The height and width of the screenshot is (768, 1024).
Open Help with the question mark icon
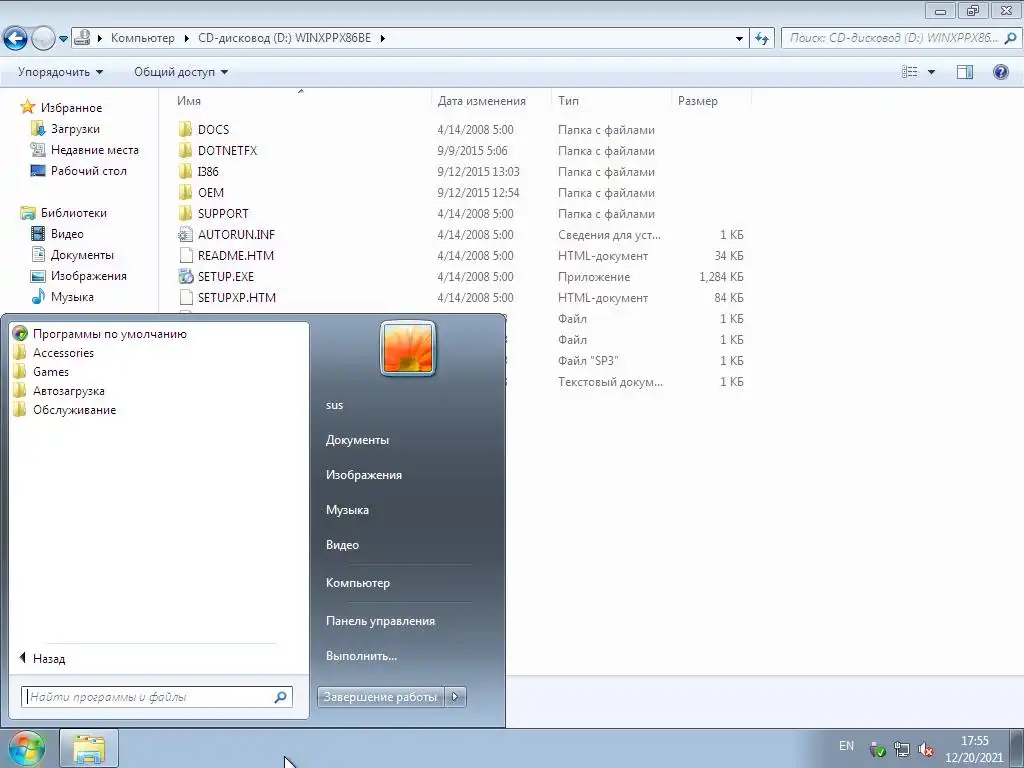(1000, 72)
